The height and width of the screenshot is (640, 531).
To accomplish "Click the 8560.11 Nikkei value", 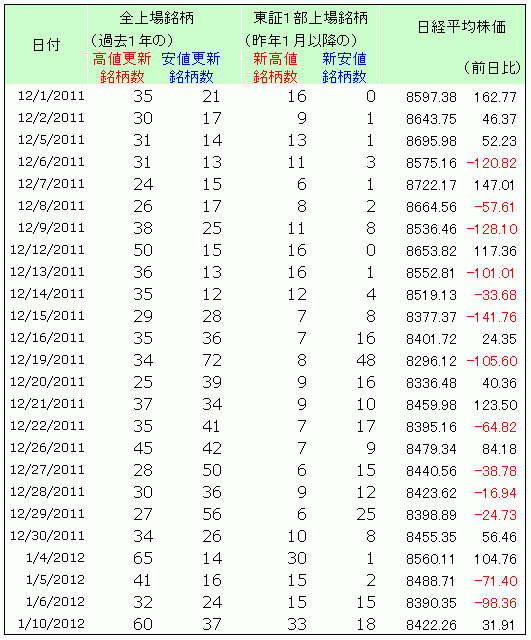I will coord(431,559).
